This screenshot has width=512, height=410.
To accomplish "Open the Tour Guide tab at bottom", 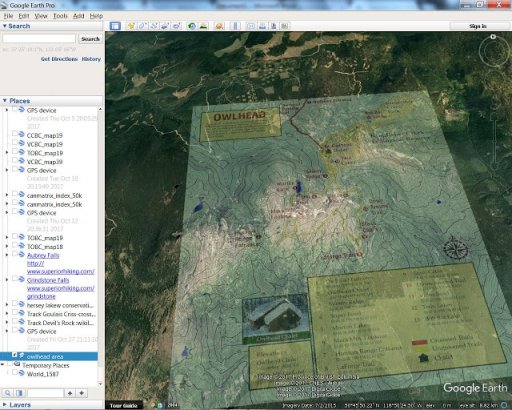I will pyautogui.click(x=124, y=405).
